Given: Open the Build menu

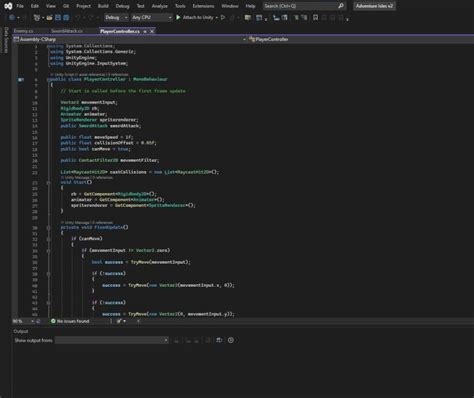Looking at the screenshot, I should click(103, 6).
